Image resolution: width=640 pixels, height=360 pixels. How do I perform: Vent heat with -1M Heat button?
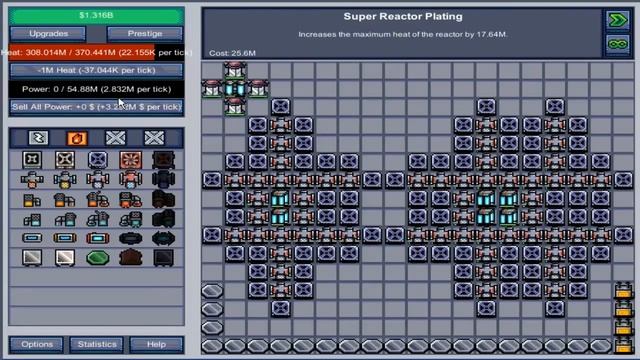click(x=96, y=70)
